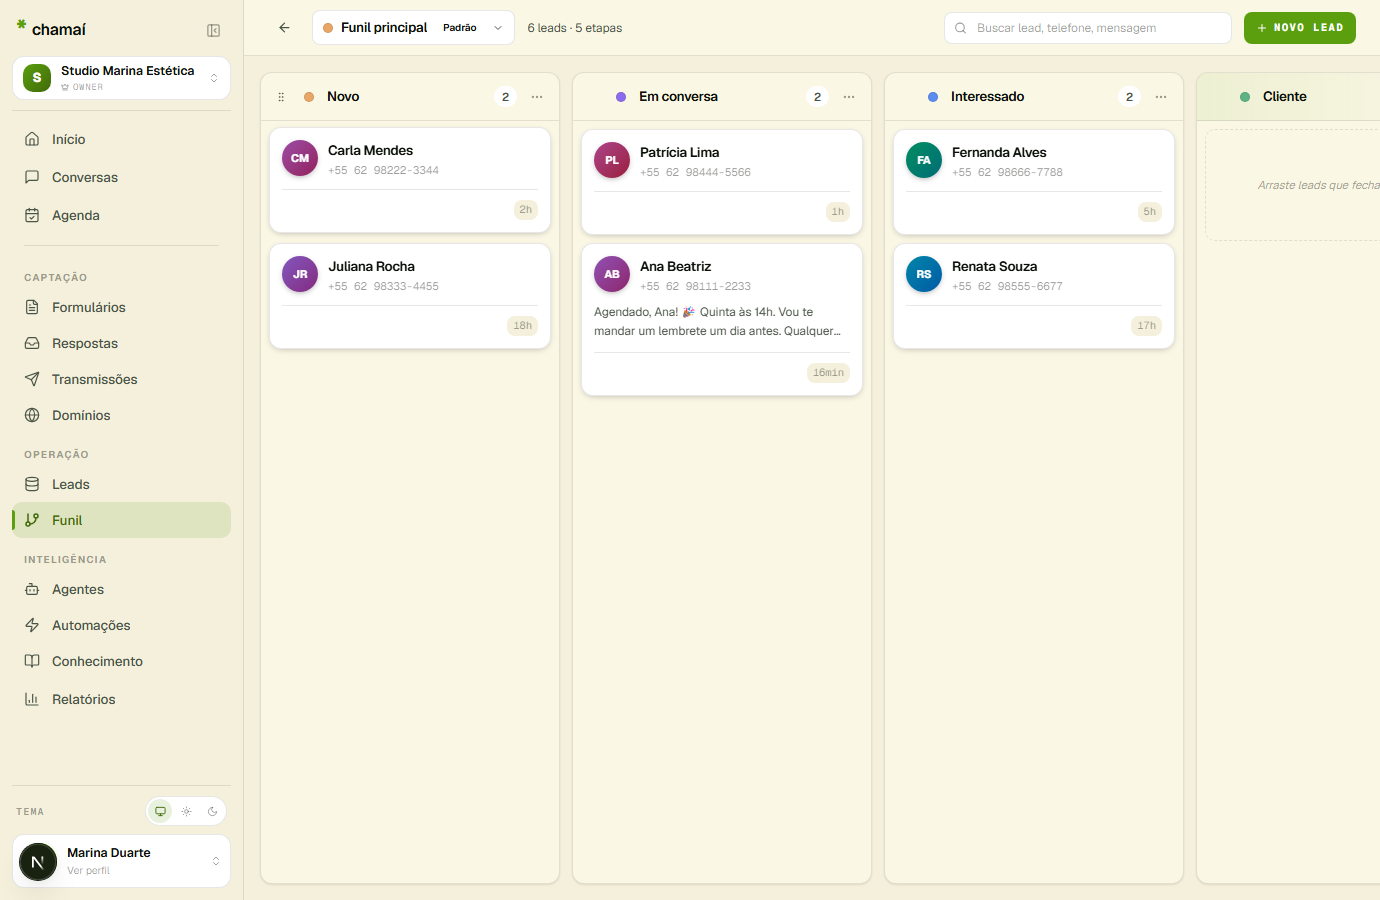The height and width of the screenshot is (900, 1380).
Task: Click the Em conversa purple color dot
Action: click(621, 97)
